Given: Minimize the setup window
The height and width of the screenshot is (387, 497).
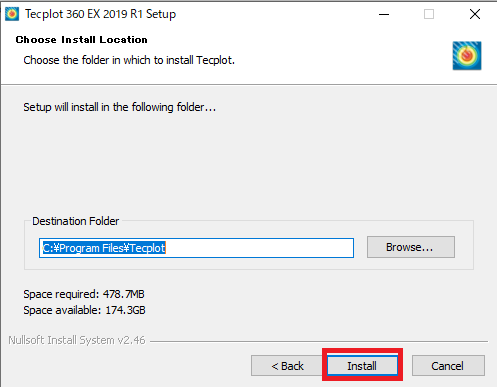Looking at the screenshot, I should 384,14.
